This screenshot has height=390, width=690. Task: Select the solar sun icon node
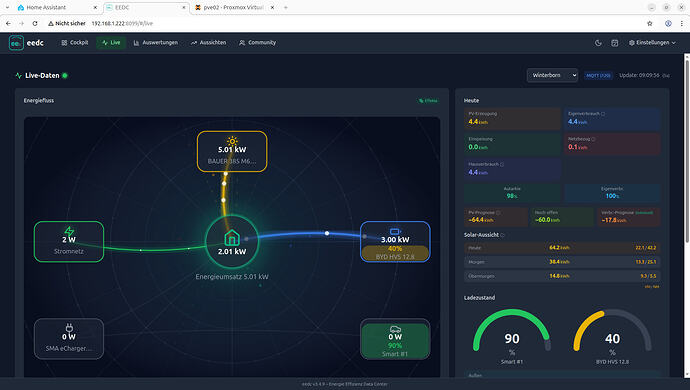pos(232,141)
